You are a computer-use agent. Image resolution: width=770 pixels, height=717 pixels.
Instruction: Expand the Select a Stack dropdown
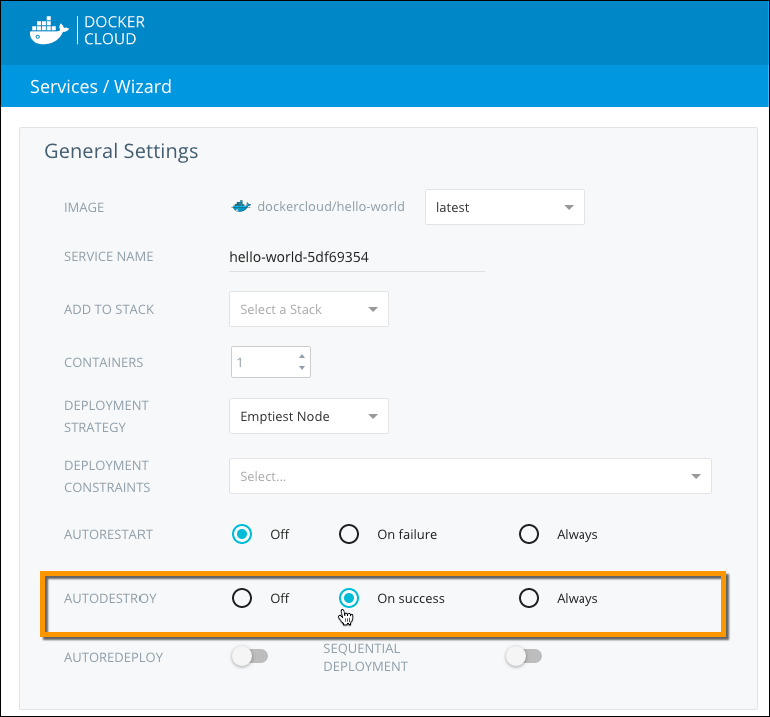coord(308,310)
